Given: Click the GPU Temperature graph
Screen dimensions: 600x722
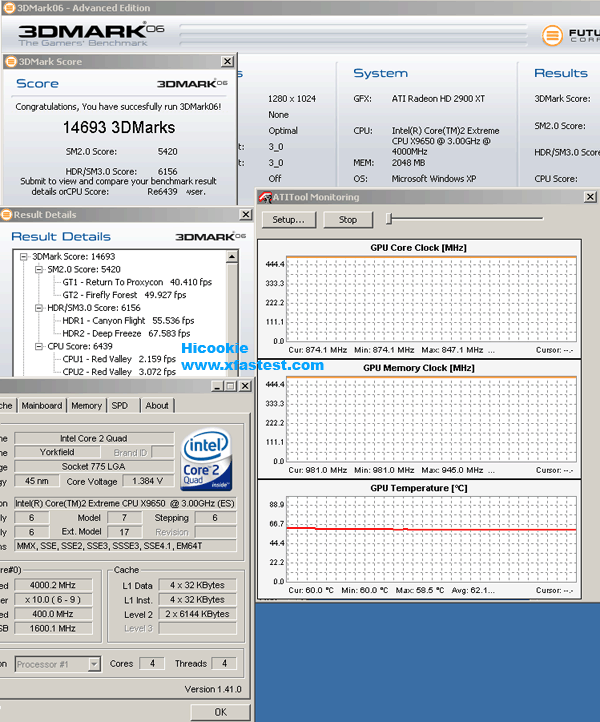Looking at the screenshot, I should (x=431, y=539).
